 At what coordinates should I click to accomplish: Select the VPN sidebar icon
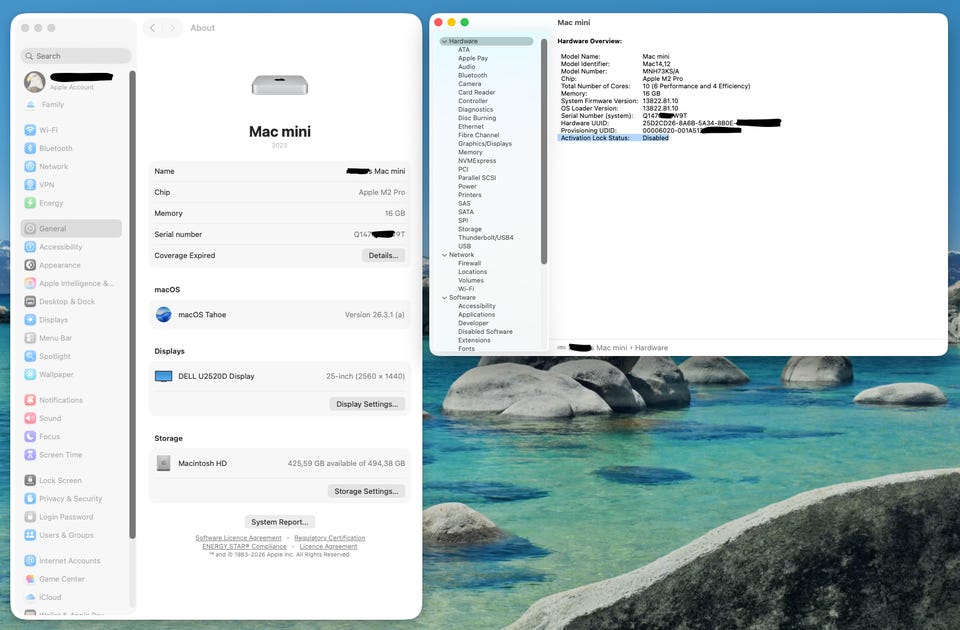pos(31,185)
